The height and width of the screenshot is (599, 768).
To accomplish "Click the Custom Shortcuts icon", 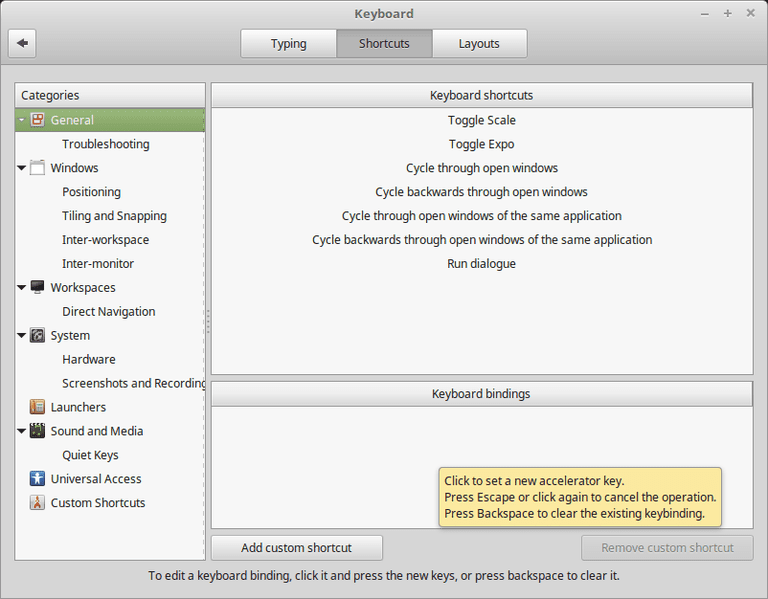I will click(x=37, y=503).
